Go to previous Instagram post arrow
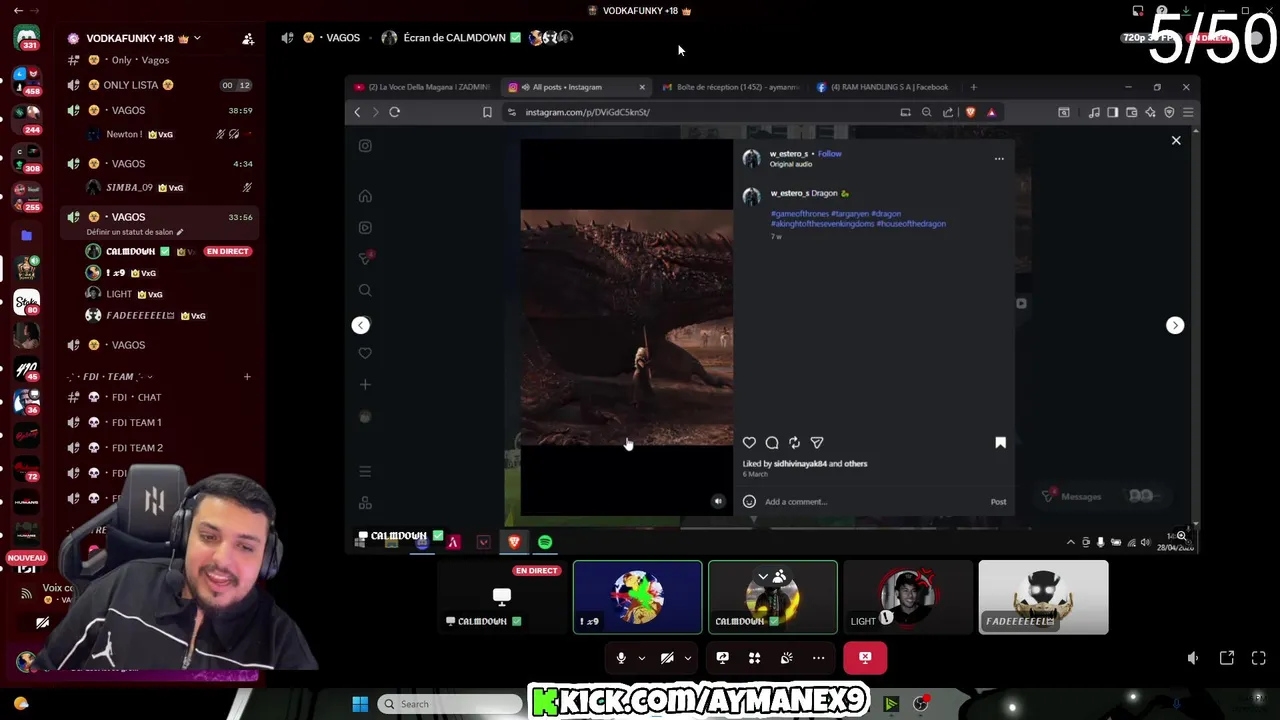 click(x=361, y=325)
